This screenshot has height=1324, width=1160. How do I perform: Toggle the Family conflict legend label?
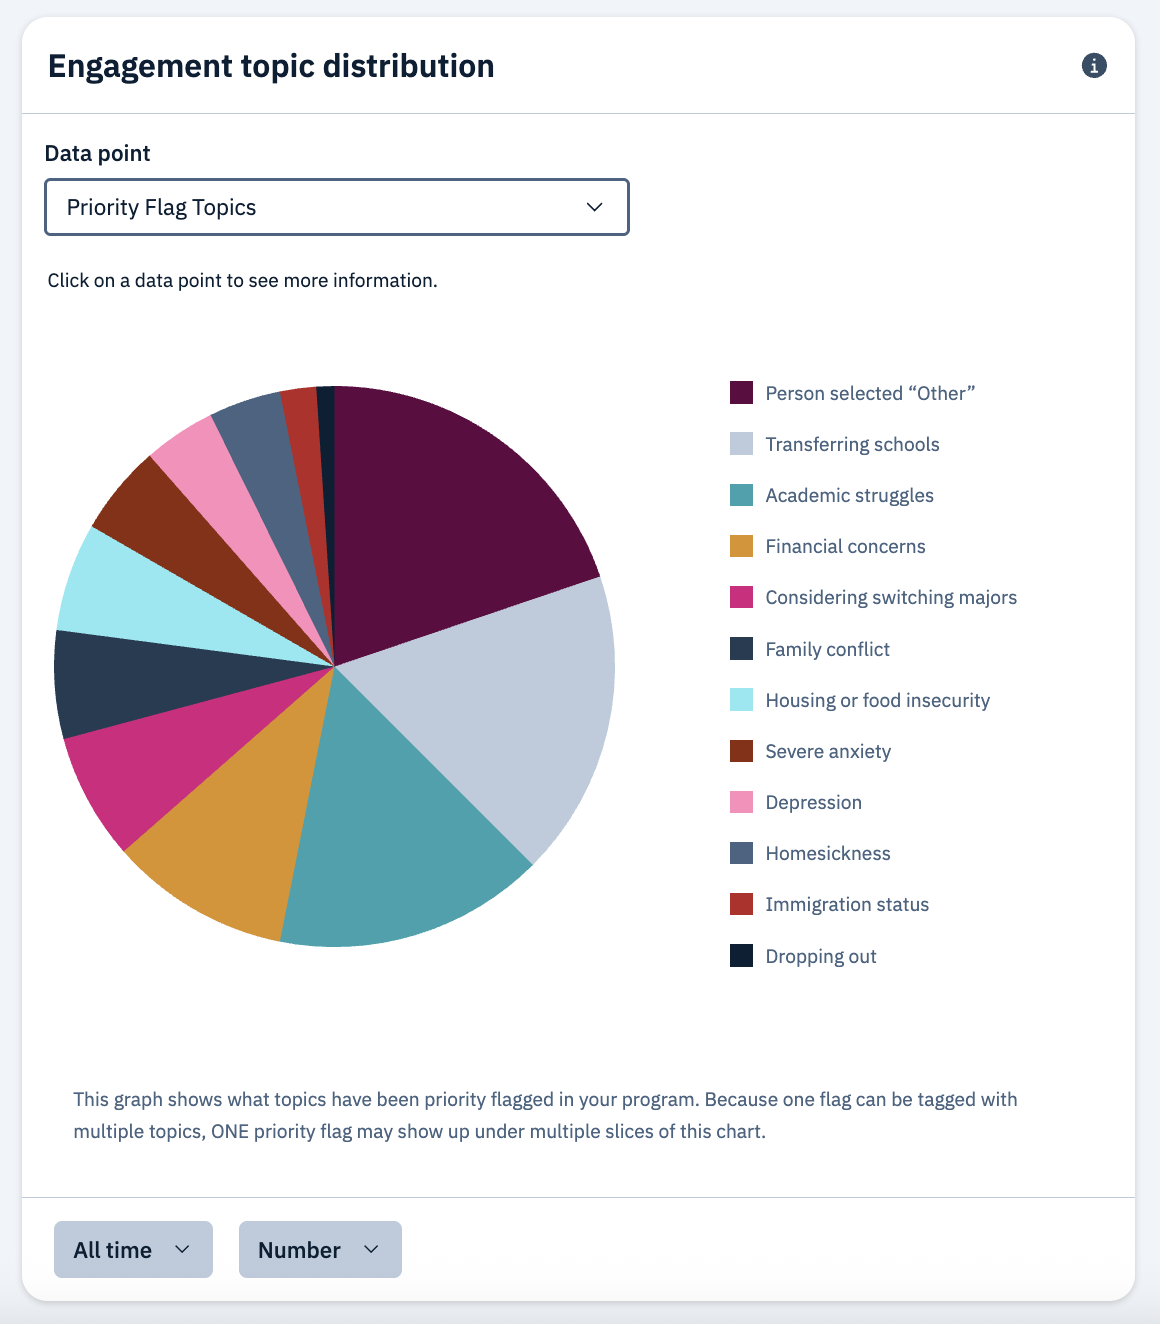pyautogui.click(x=827, y=649)
